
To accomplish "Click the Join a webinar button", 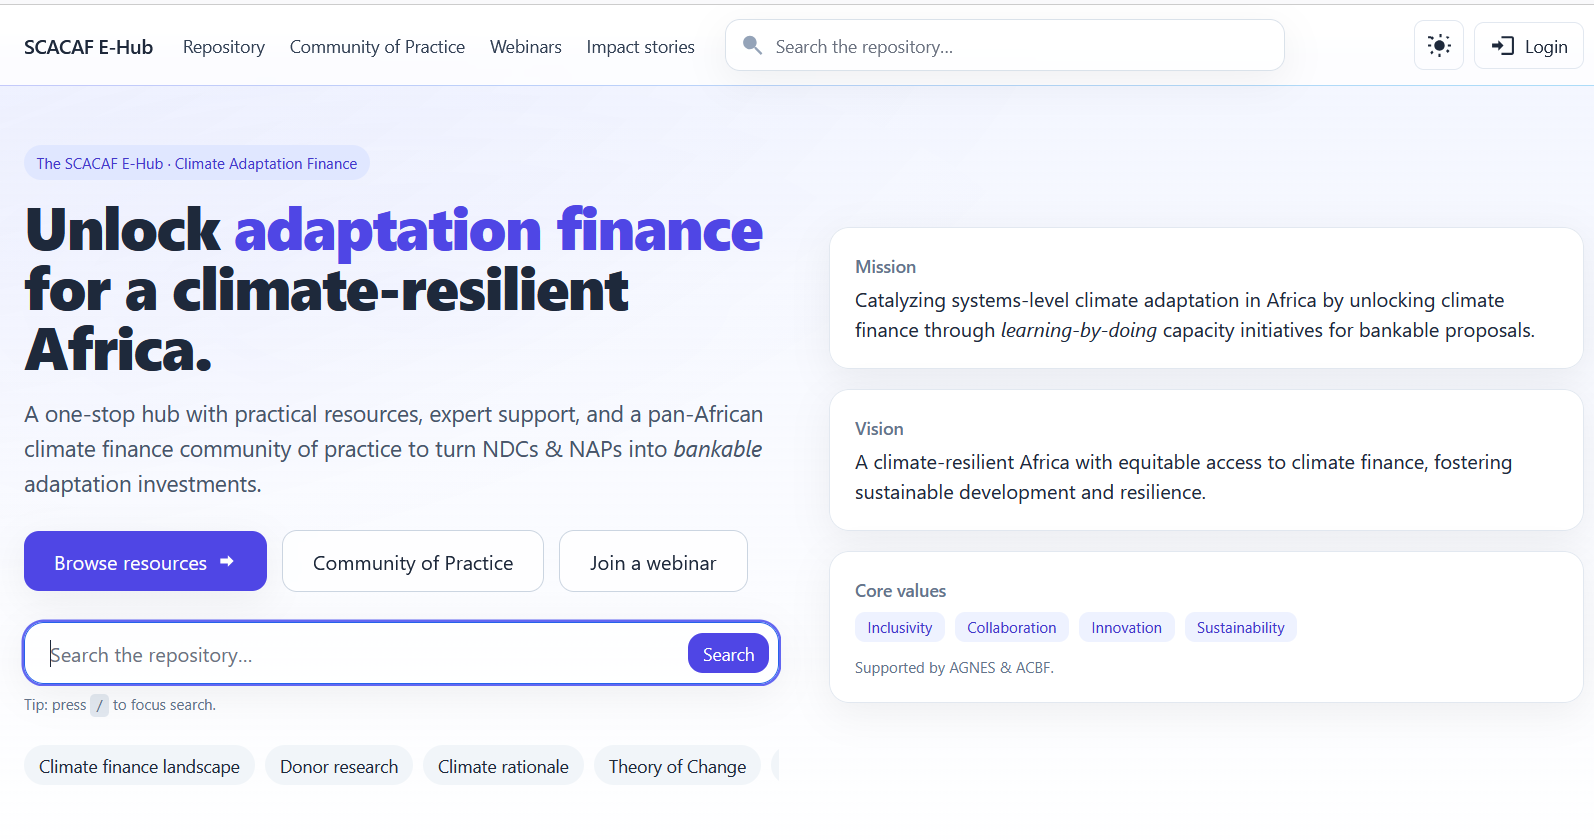I will tap(652, 561).
